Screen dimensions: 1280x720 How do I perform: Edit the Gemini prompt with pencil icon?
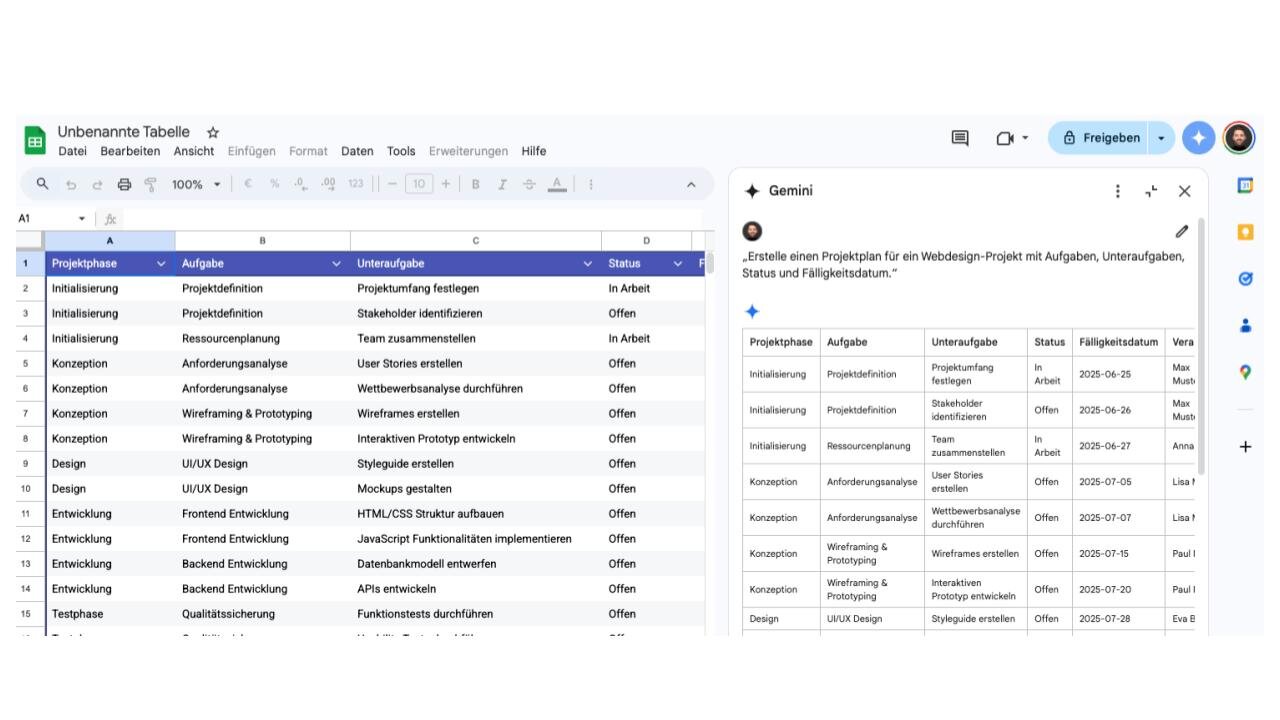[1182, 231]
